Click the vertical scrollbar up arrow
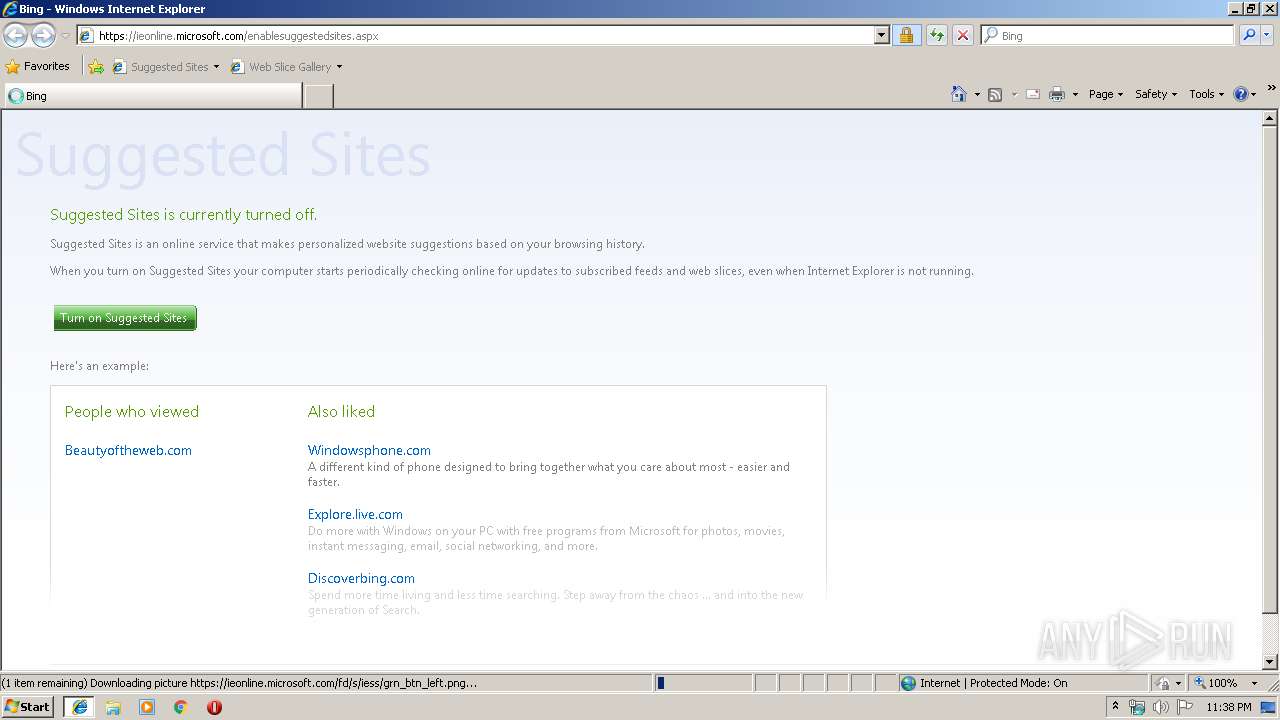The height and width of the screenshot is (720, 1280). (x=1271, y=118)
